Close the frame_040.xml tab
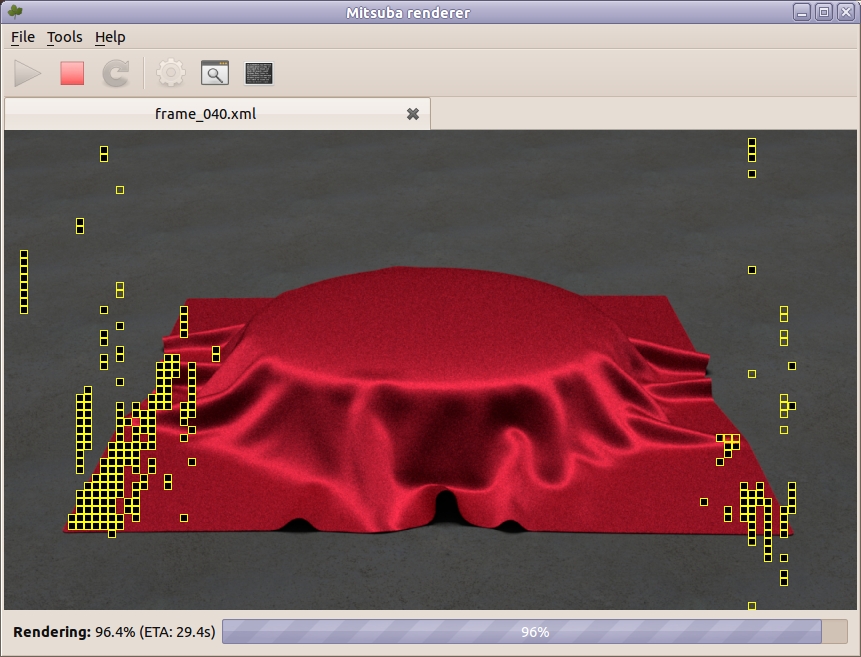 pos(412,114)
